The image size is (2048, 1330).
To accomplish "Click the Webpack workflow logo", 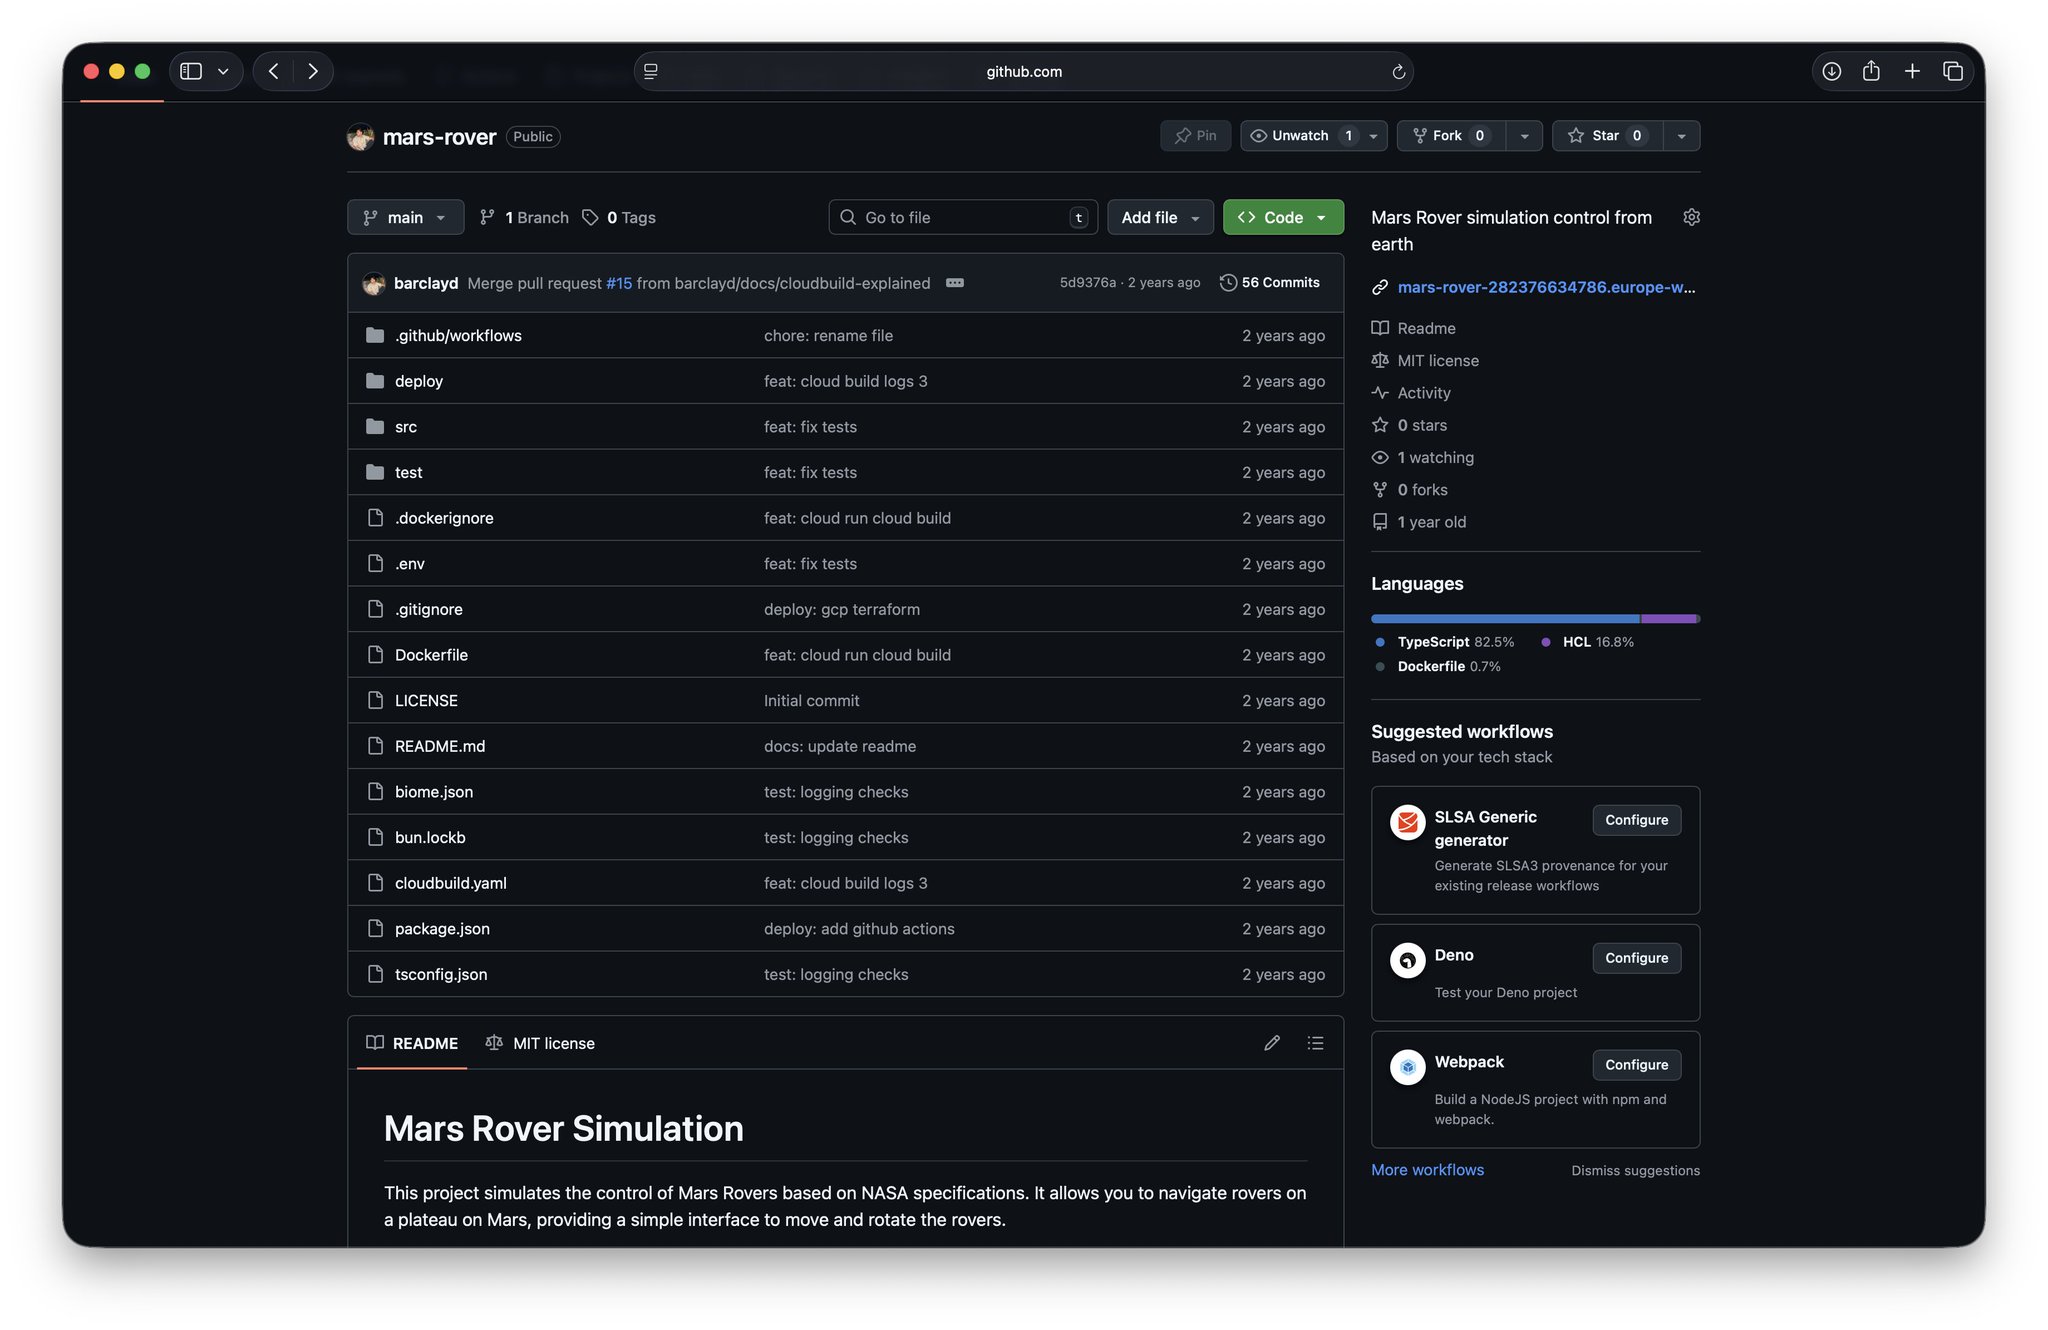I will pos(1407,1067).
